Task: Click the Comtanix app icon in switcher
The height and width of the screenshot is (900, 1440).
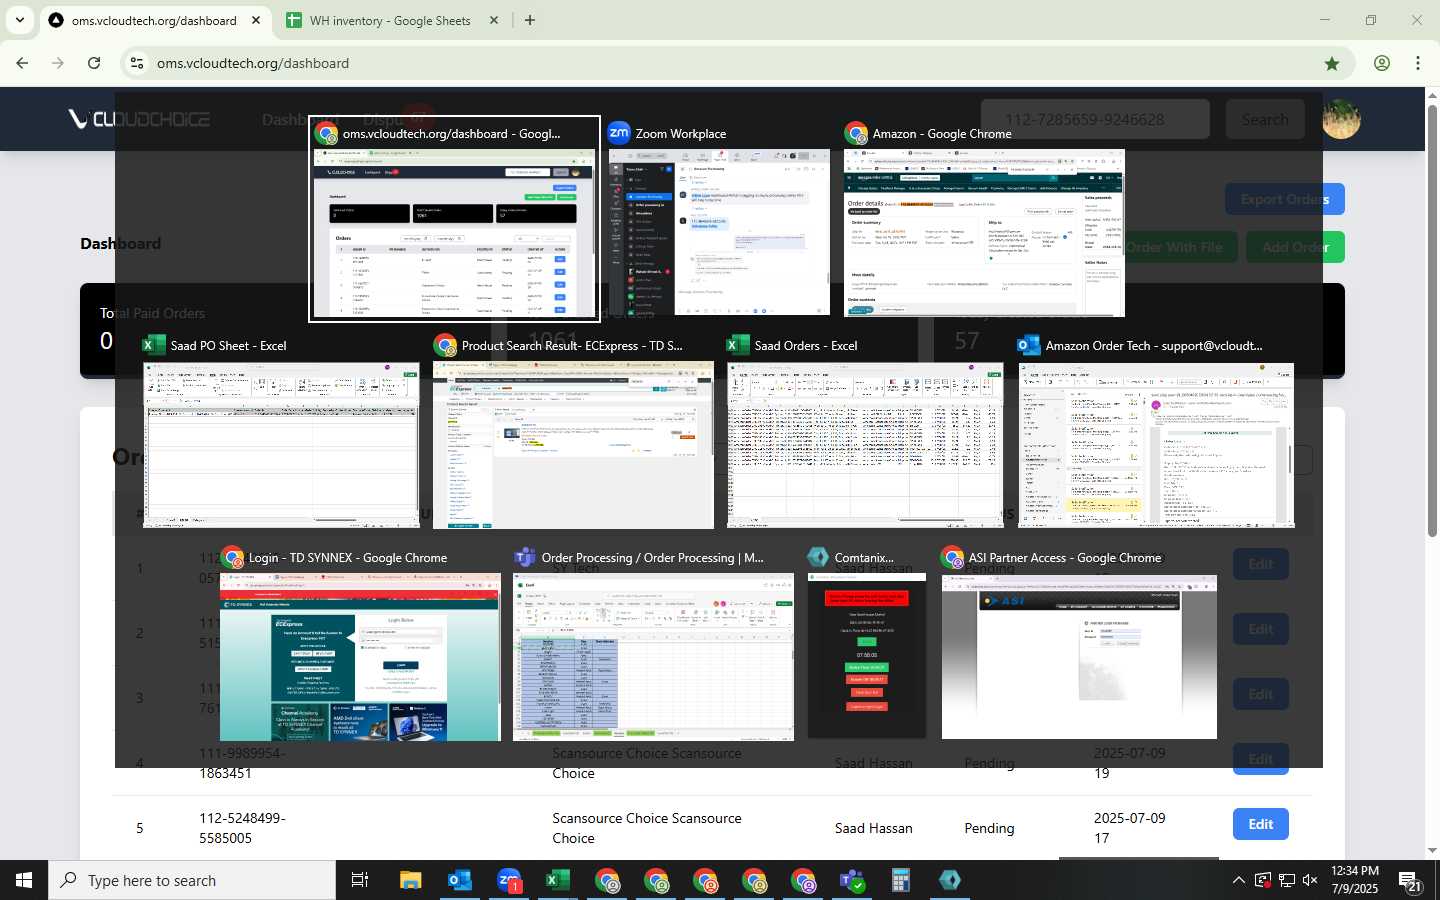Action: click(x=818, y=557)
